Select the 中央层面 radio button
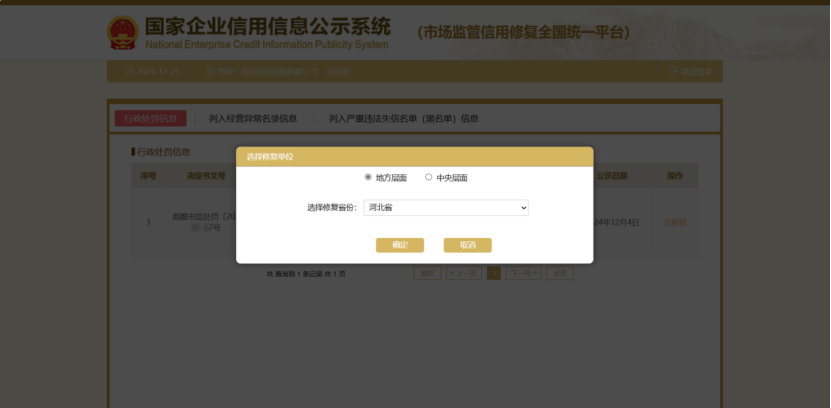The width and height of the screenshot is (831, 408). 428,178
